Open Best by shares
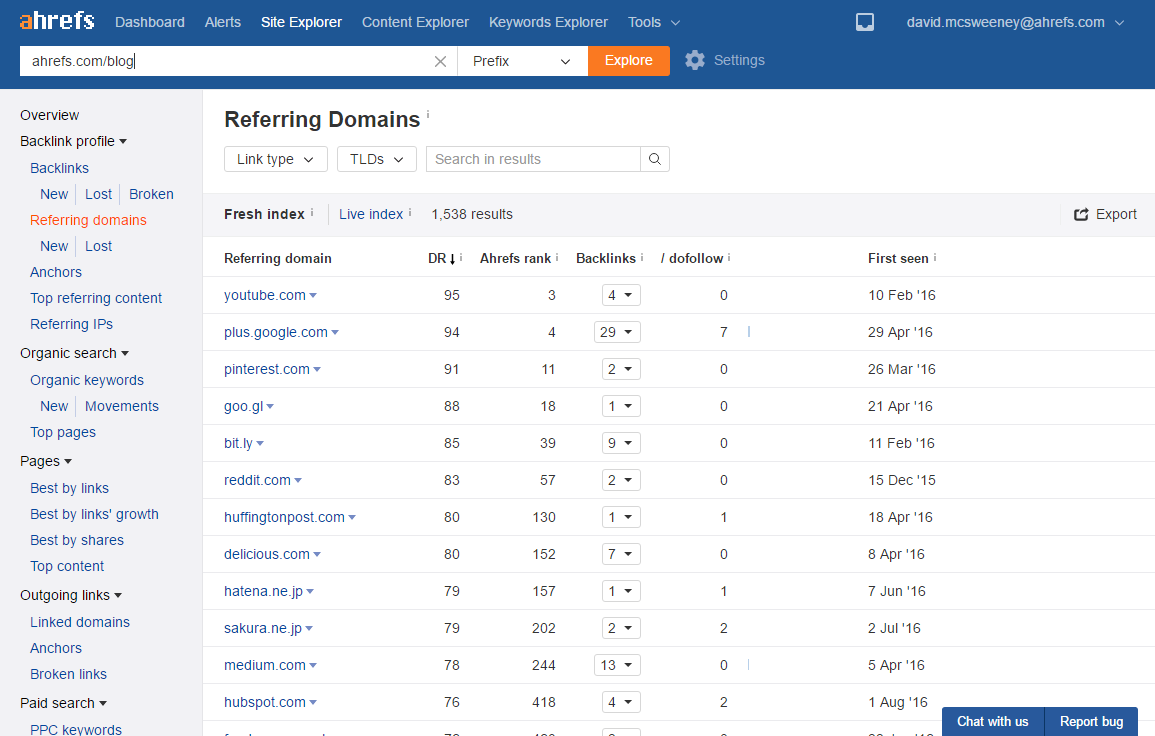Image resolution: width=1155 pixels, height=736 pixels. [x=77, y=540]
